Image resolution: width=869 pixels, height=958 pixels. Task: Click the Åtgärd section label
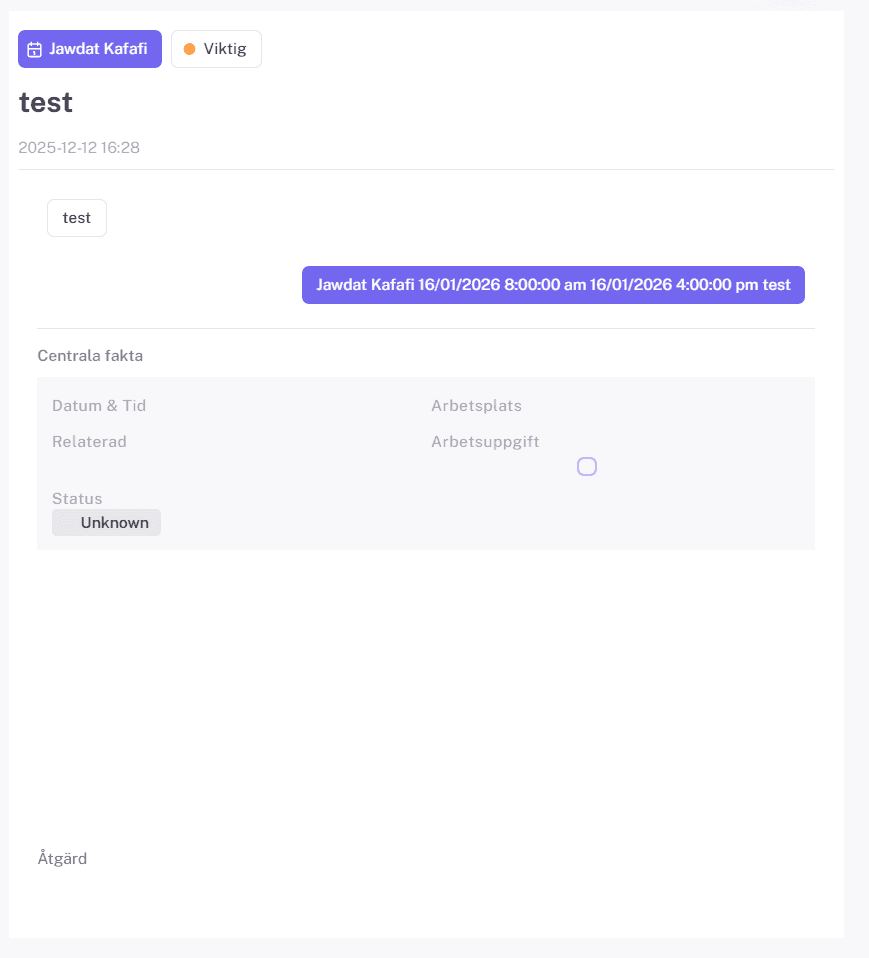click(62, 858)
